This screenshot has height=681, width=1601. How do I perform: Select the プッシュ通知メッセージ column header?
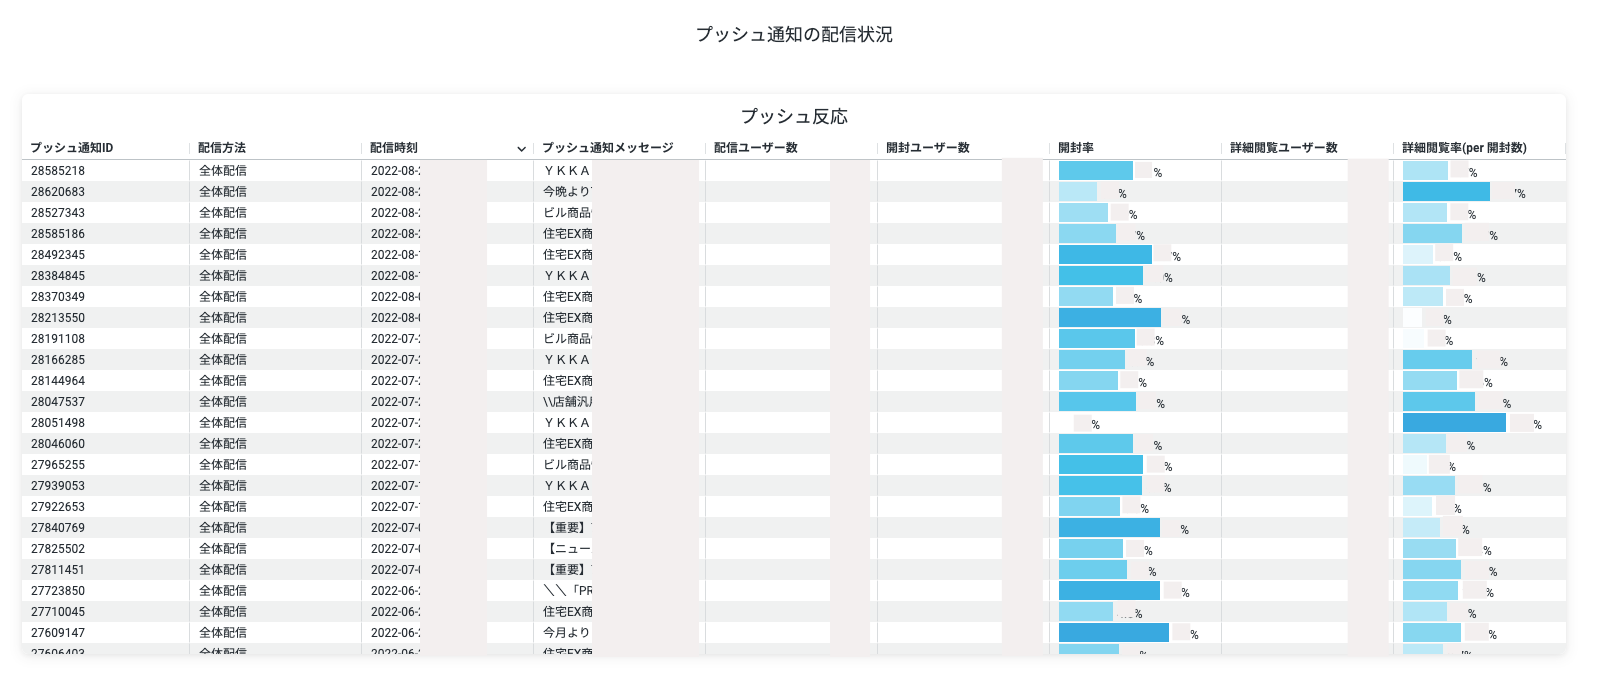pyautogui.click(x=608, y=148)
